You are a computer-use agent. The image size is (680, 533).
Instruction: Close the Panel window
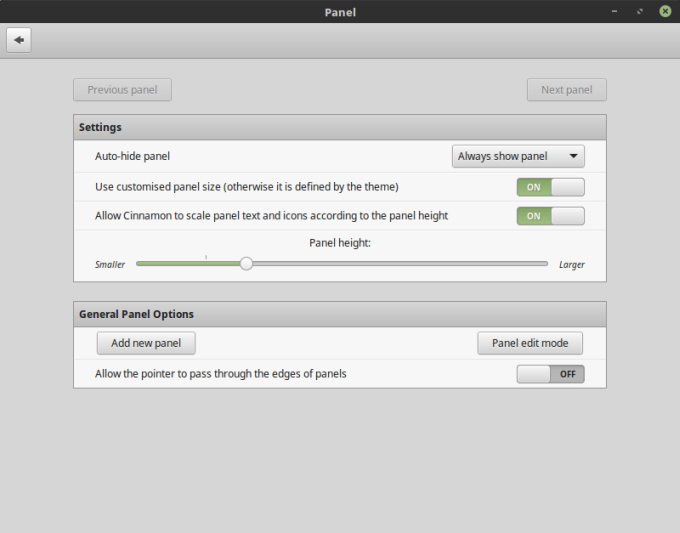point(665,11)
